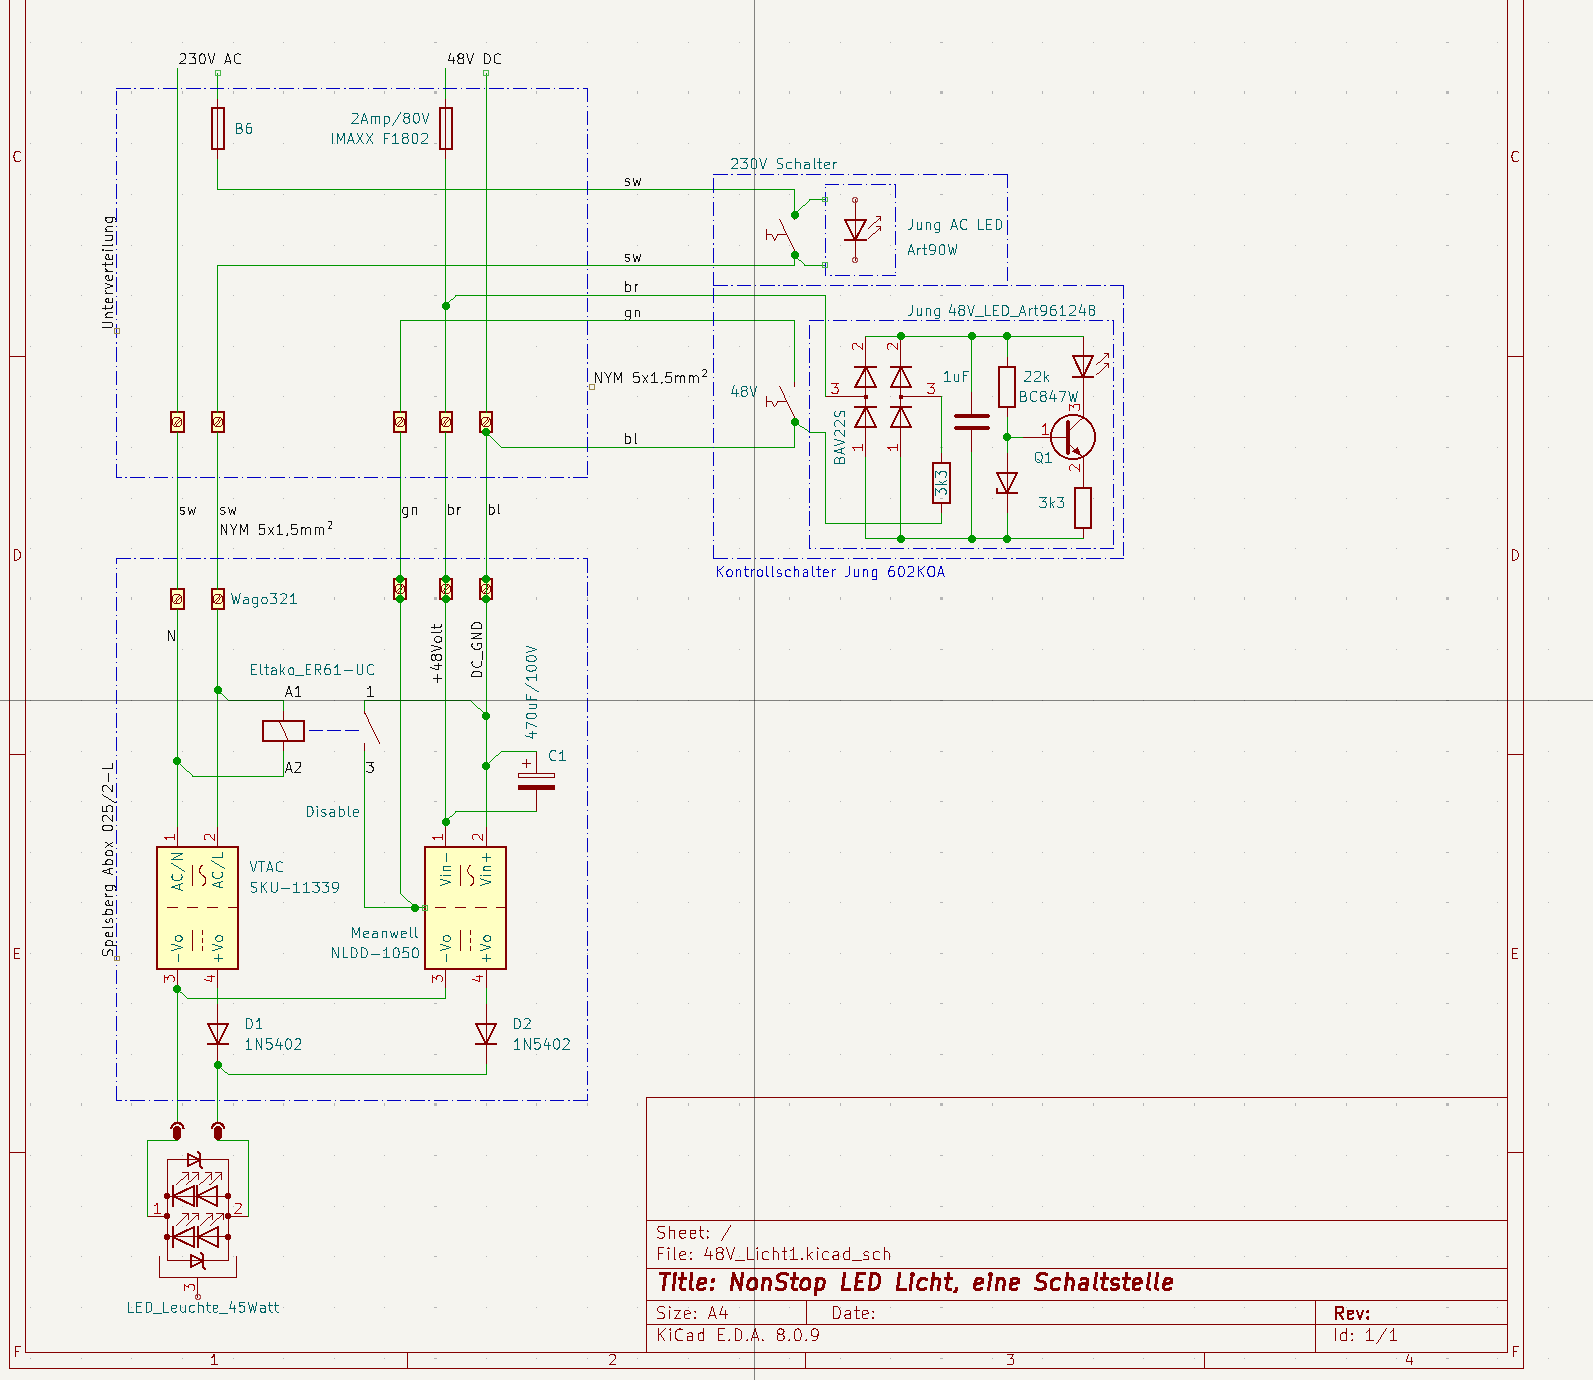The height and width of the screenshot is (1380, 1593).
Task: Select the 22k resistor symbol
Action: point(1007,387)
